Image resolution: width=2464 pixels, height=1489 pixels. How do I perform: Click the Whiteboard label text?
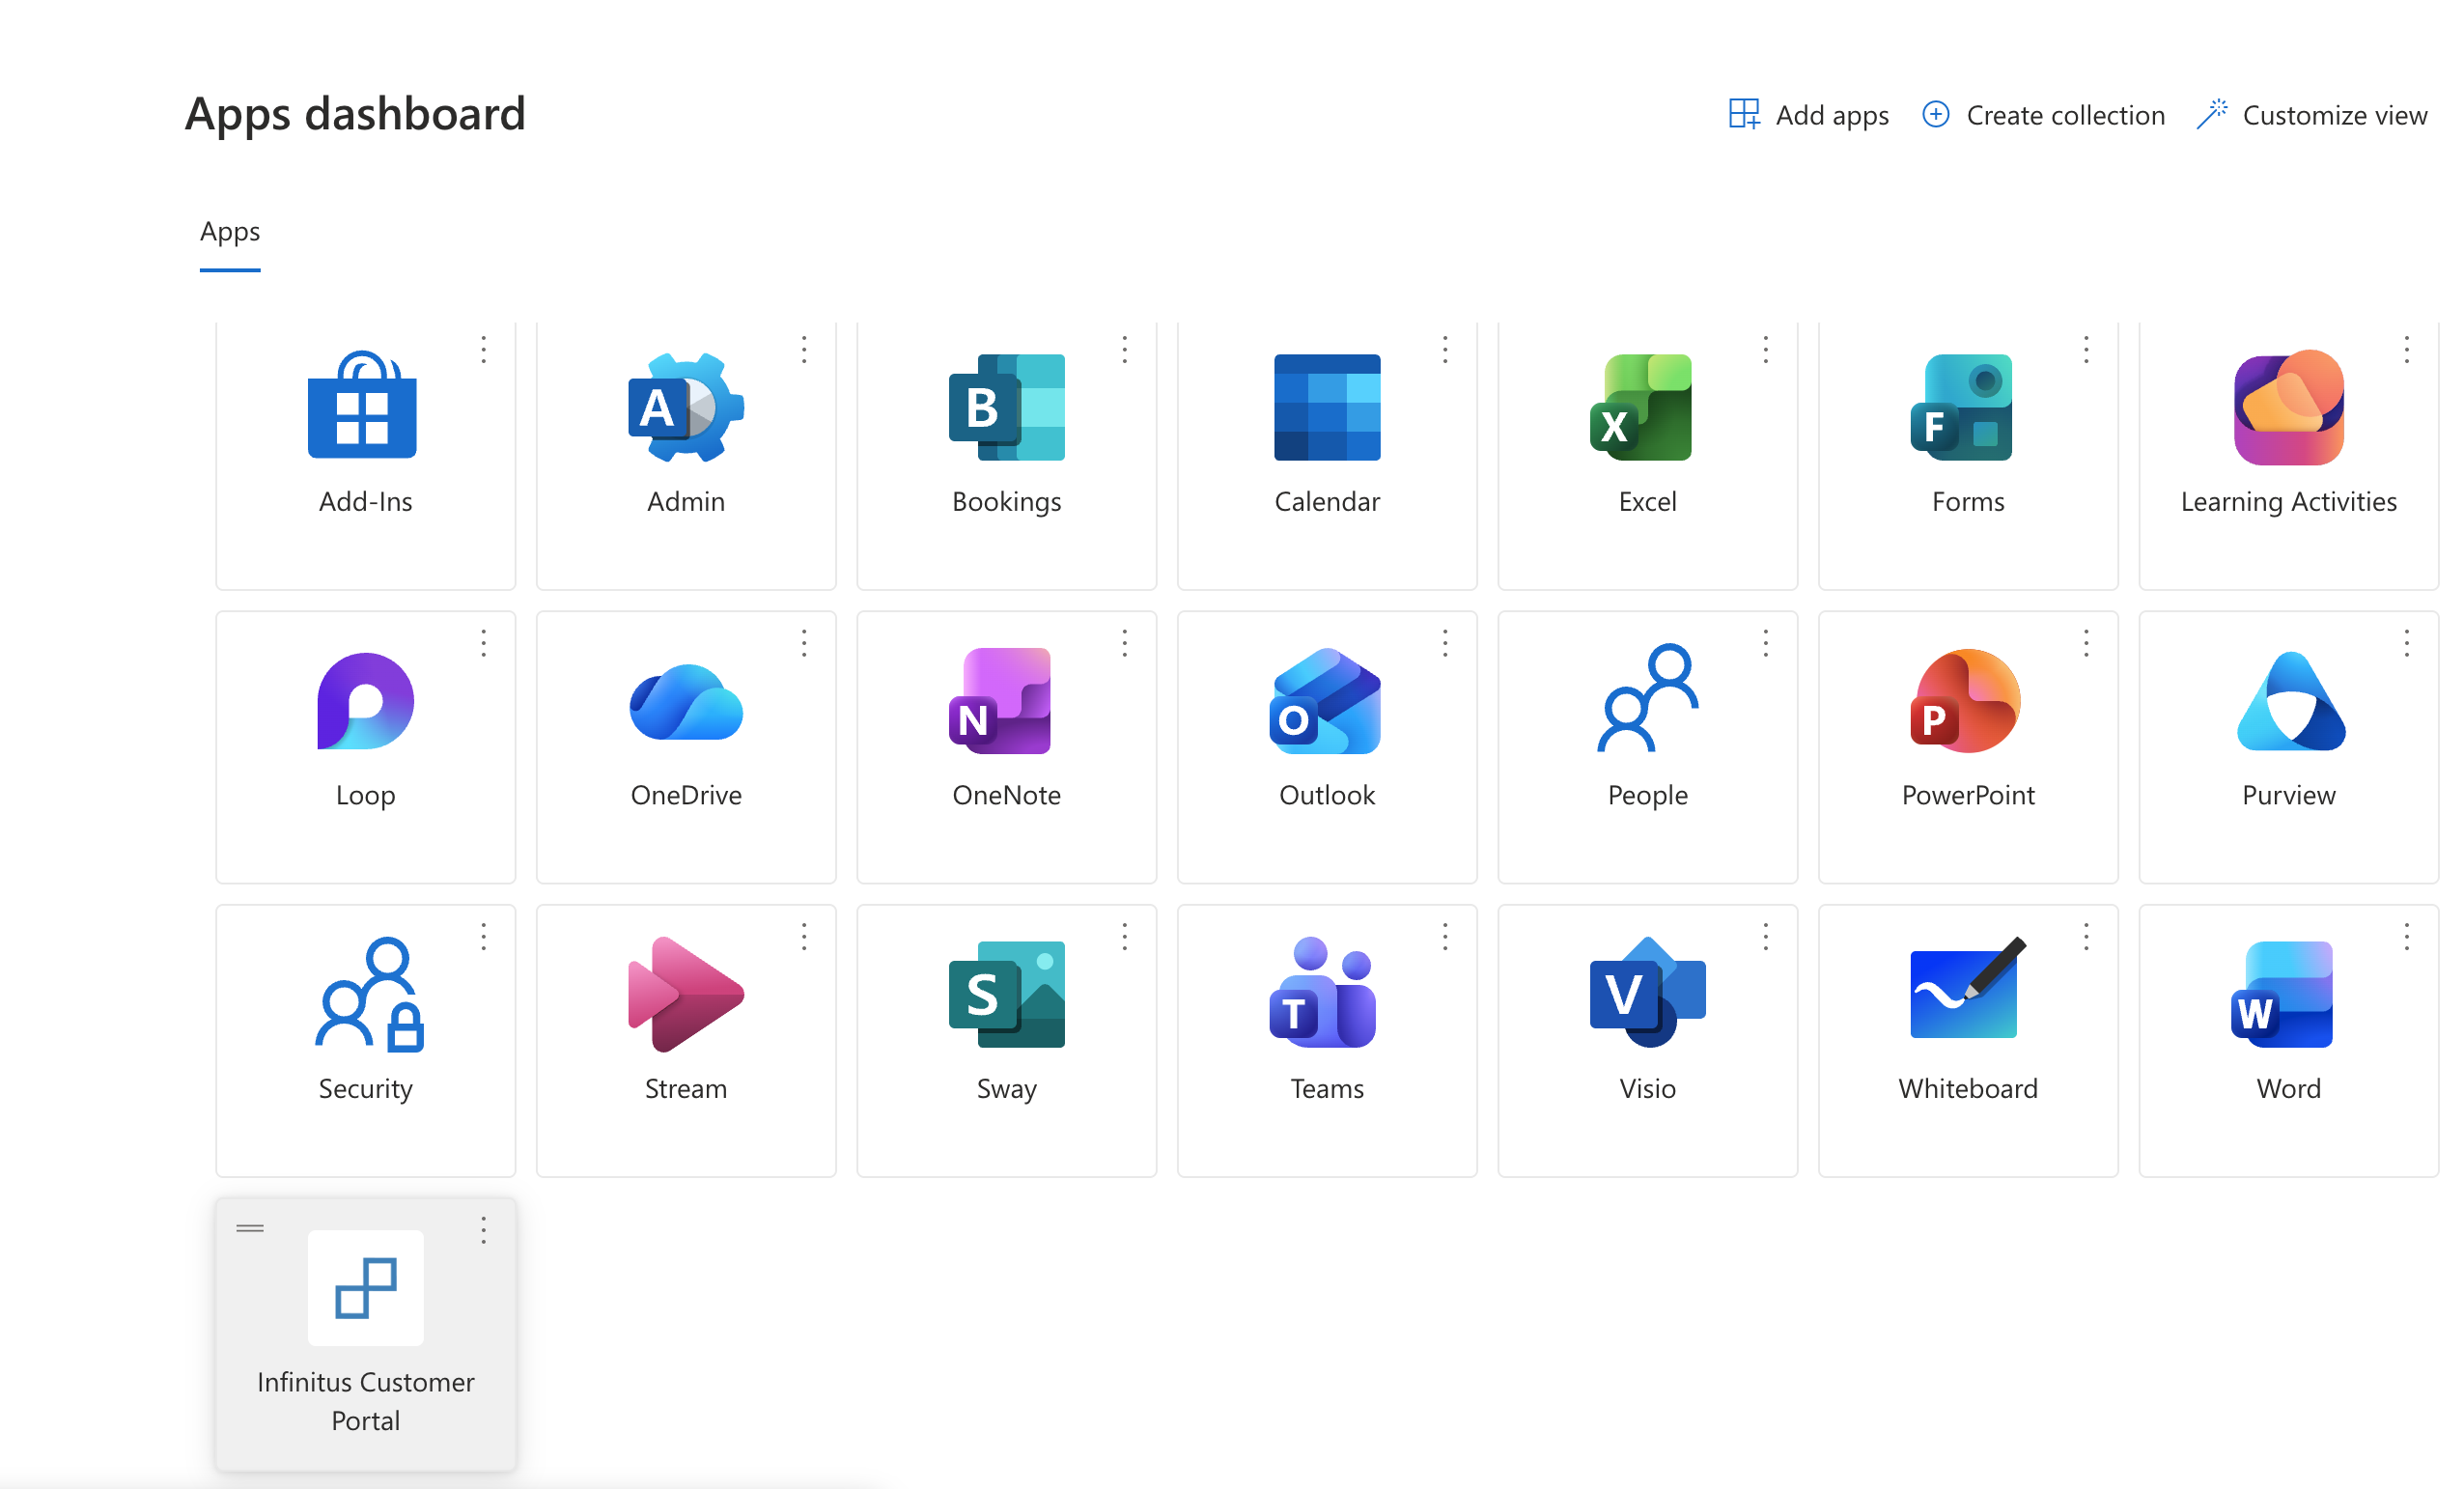coord(1968,1088)
